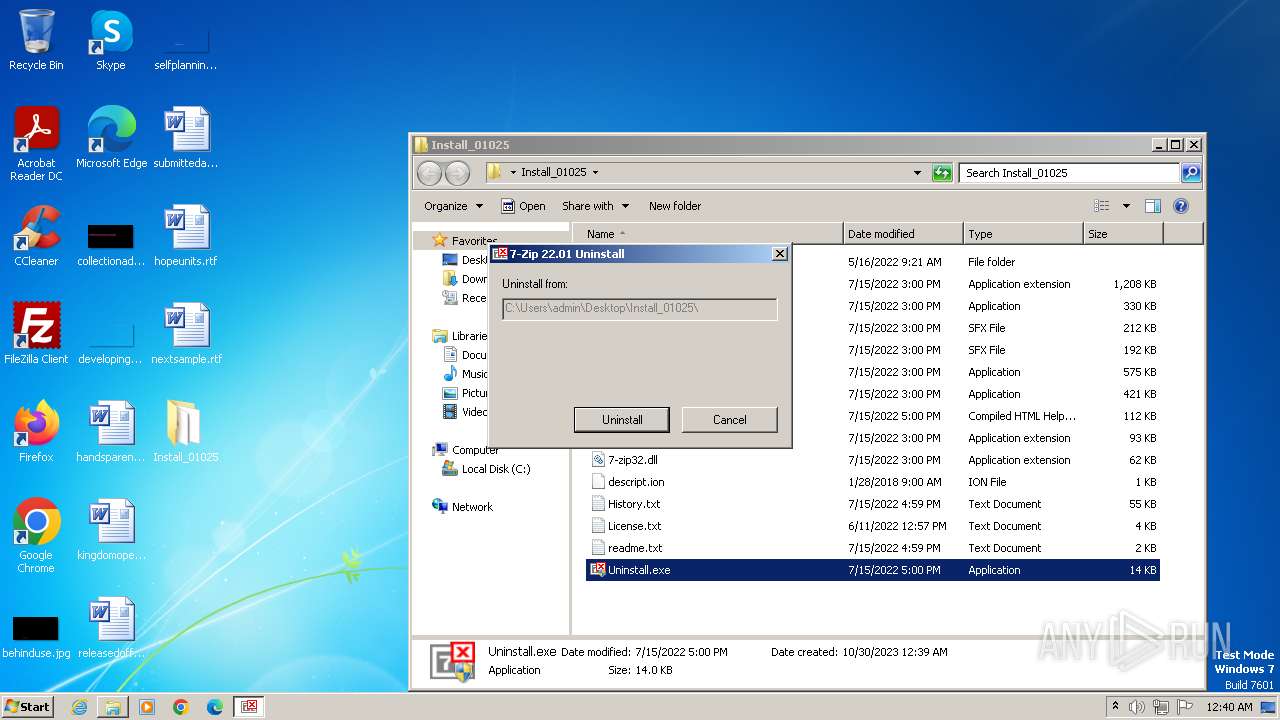This screenshot has width=1280, height=720.
Task: Launch Microsoft Edge from desktop
Action: pyautogui.click(x=111, y=137)
